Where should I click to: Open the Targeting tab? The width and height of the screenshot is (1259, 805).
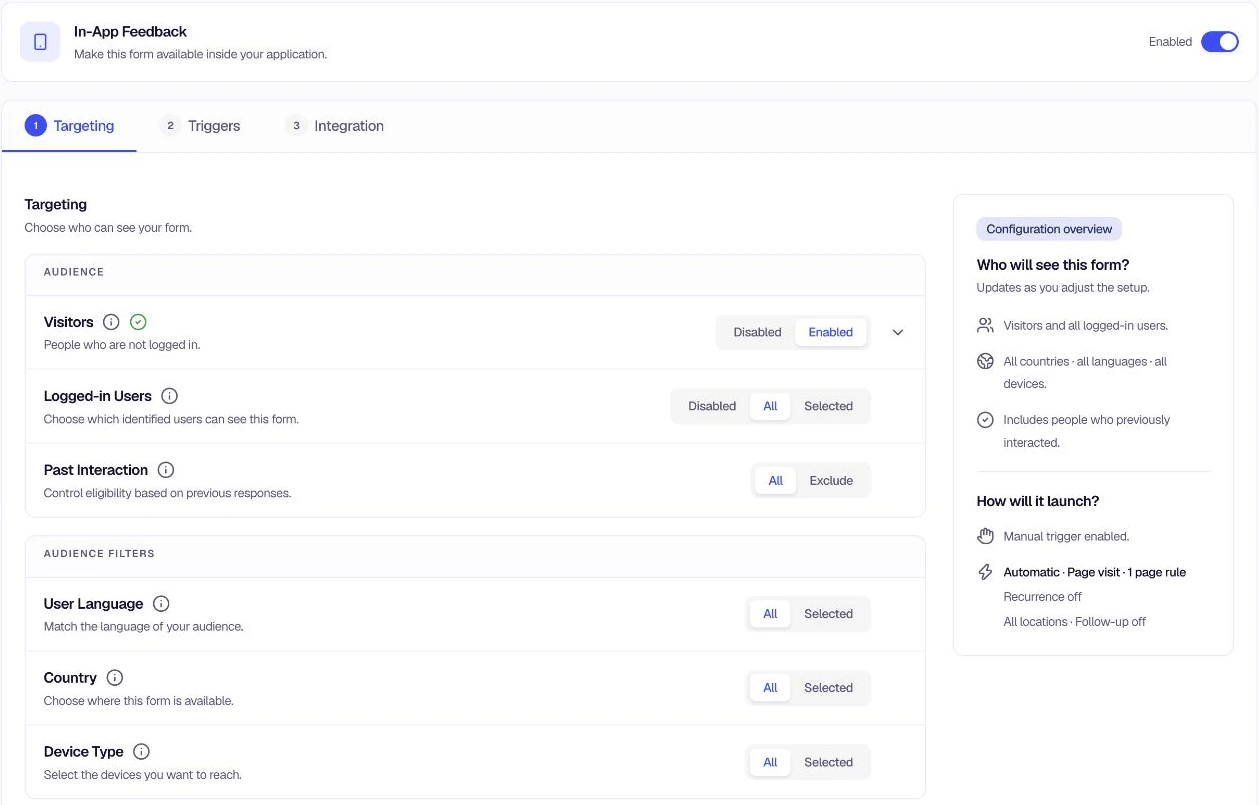(x=69, y=126)
